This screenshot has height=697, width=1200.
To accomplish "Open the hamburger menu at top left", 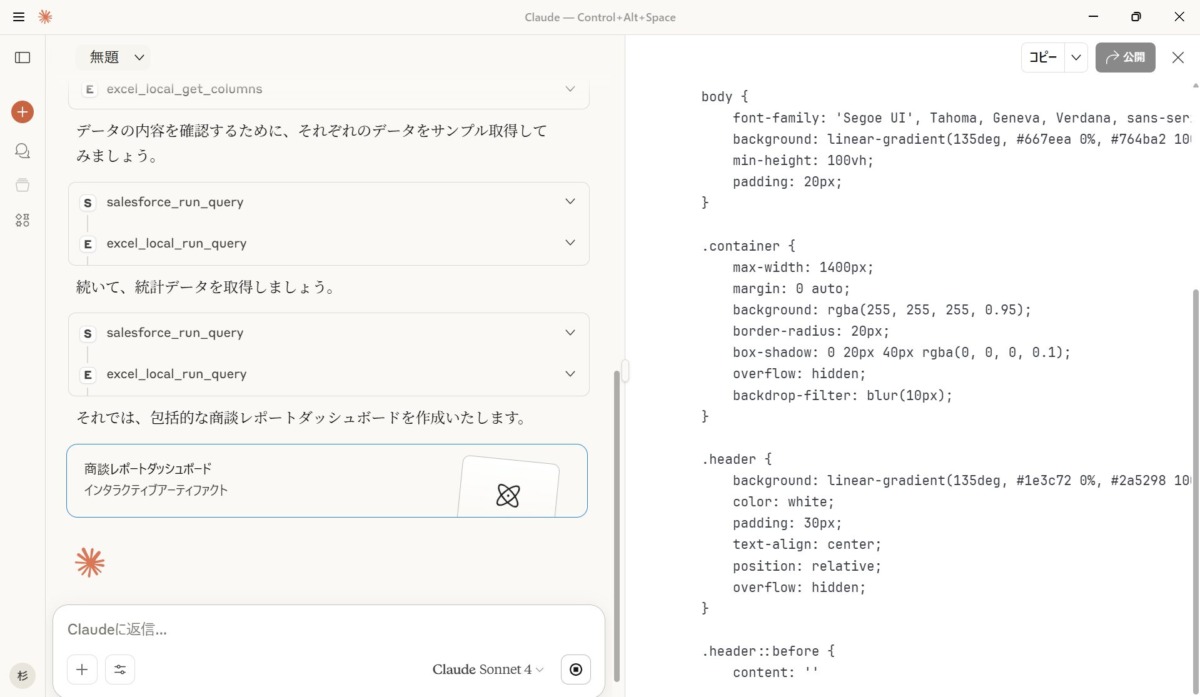I will click(x=18, y=17).
